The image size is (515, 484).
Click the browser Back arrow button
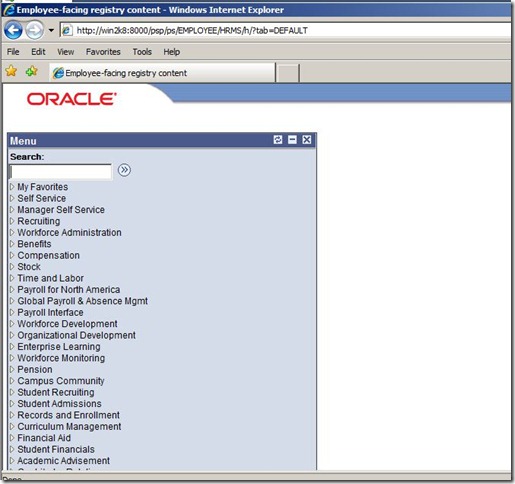13,30
